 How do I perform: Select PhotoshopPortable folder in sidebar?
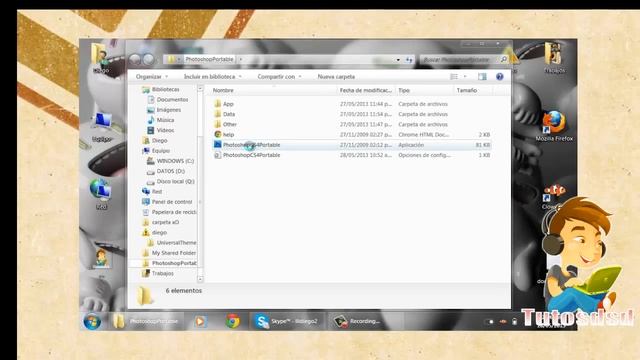[x=169, y=263]
